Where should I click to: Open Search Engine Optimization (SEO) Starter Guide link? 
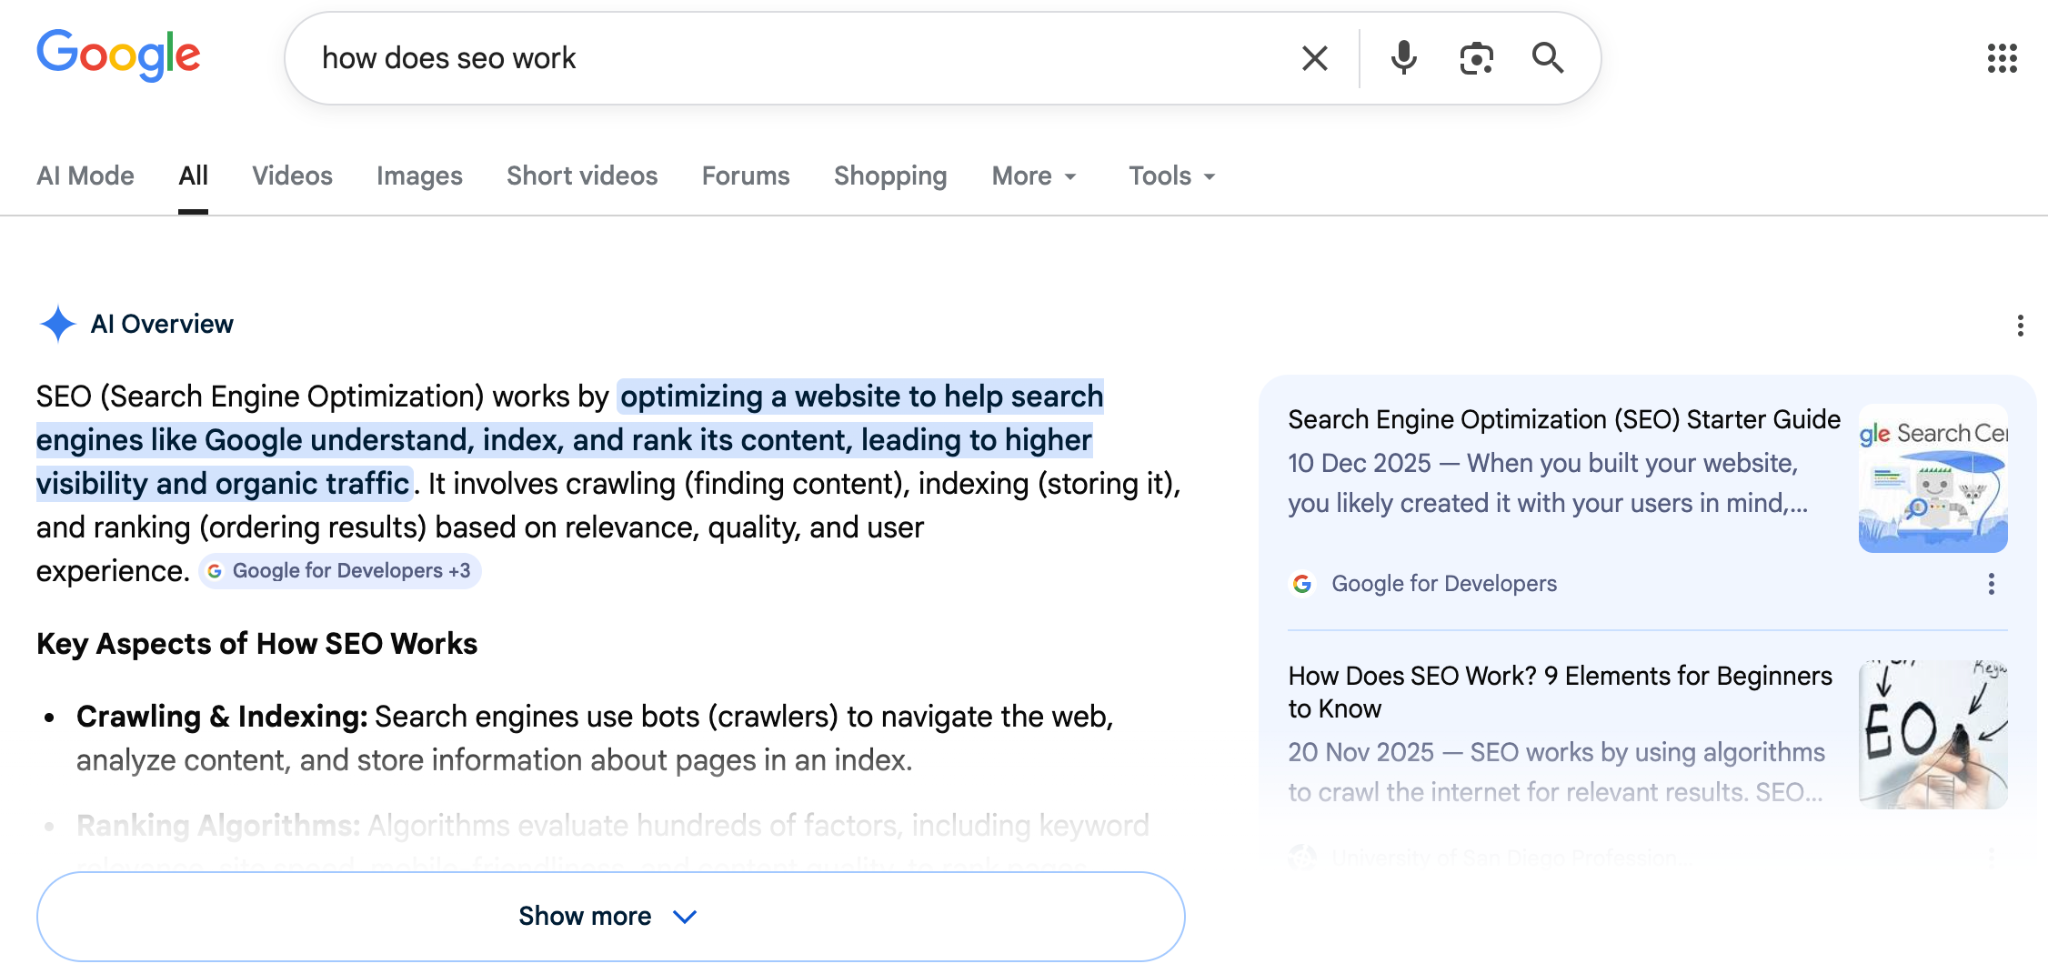tap(1564, 419)
